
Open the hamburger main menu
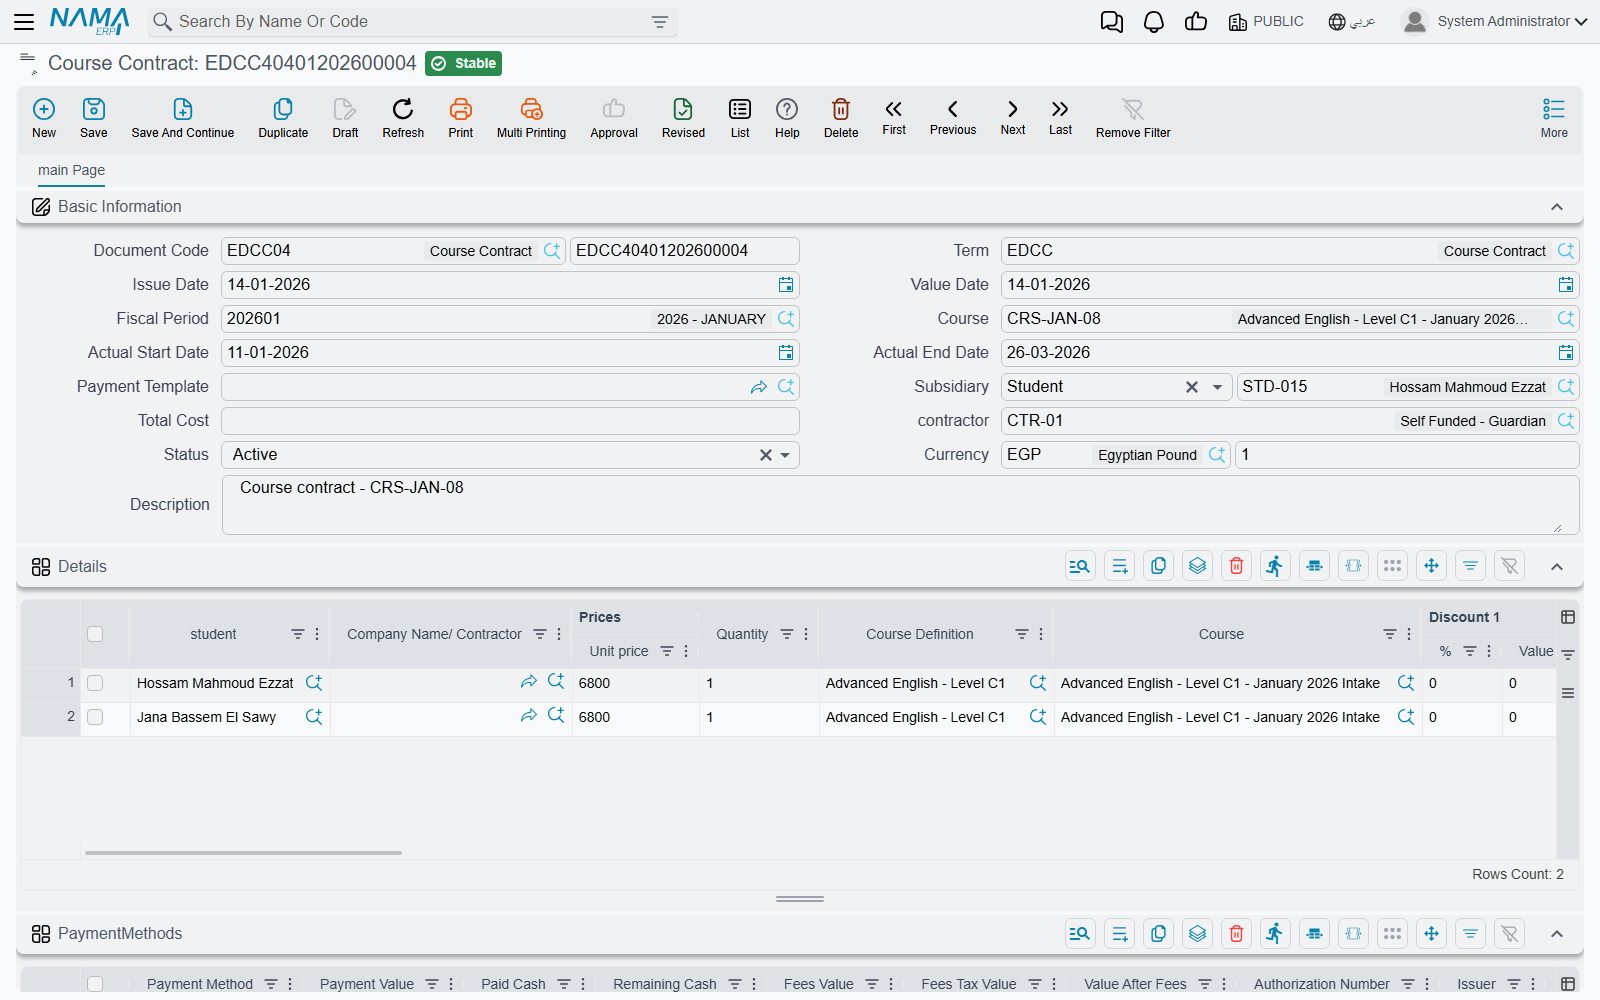click(x=24, y=21)
